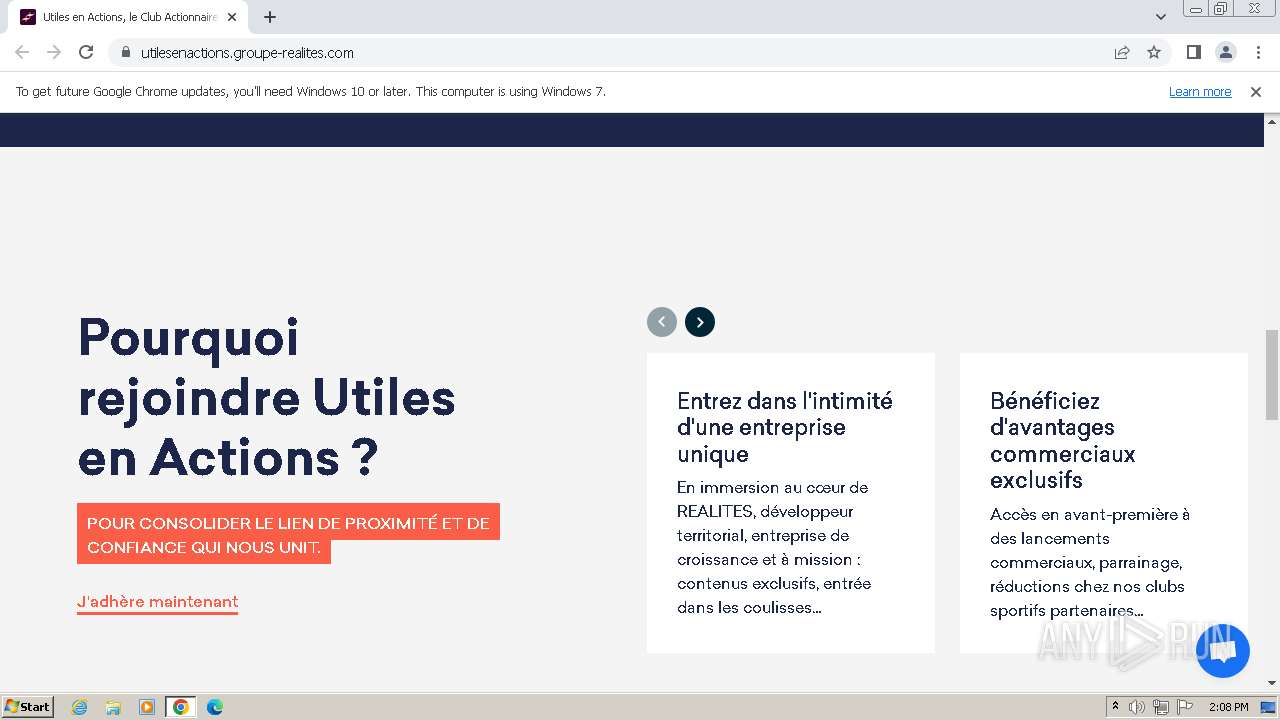Open Chrome three-dot menu
This screenshot has width=1280, height=720.
[1258, 52]
